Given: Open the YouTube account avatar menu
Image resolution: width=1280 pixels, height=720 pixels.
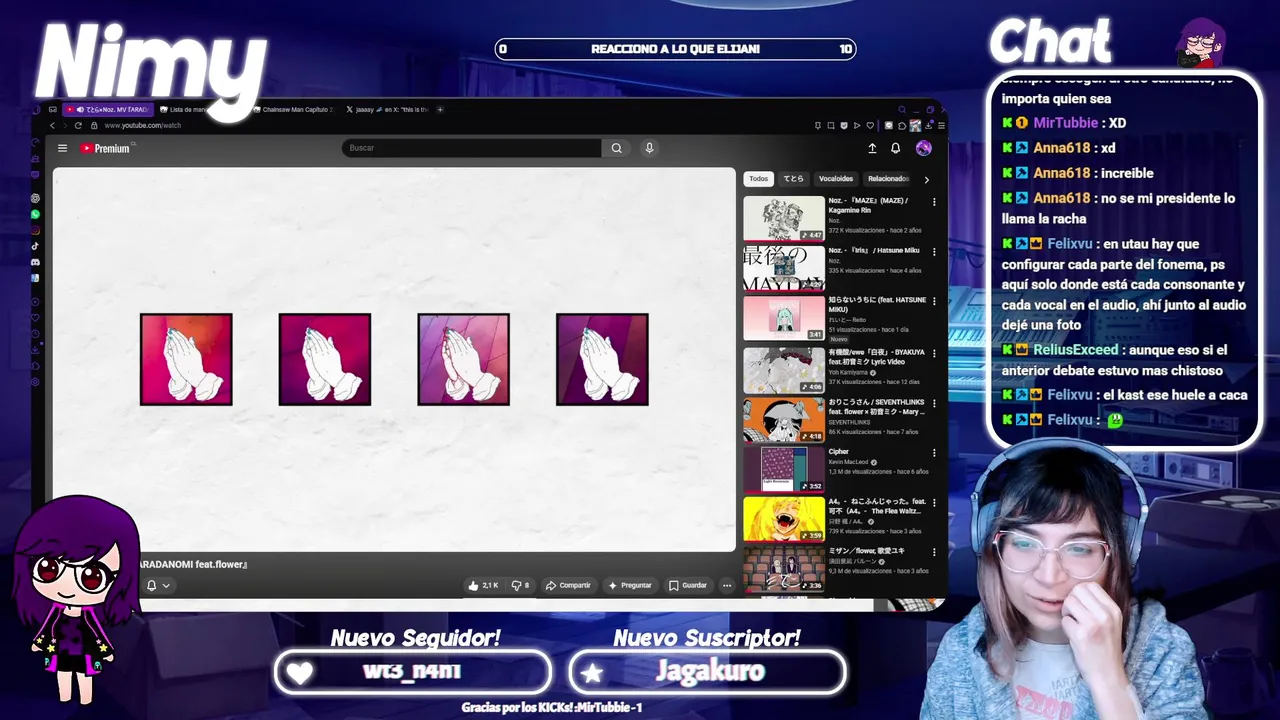Looking at the screenshot, I should tap(923, 148).
